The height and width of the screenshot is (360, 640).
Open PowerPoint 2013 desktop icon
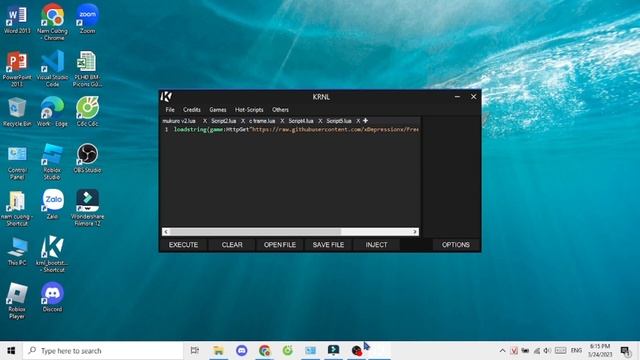(x=17, y=69)
